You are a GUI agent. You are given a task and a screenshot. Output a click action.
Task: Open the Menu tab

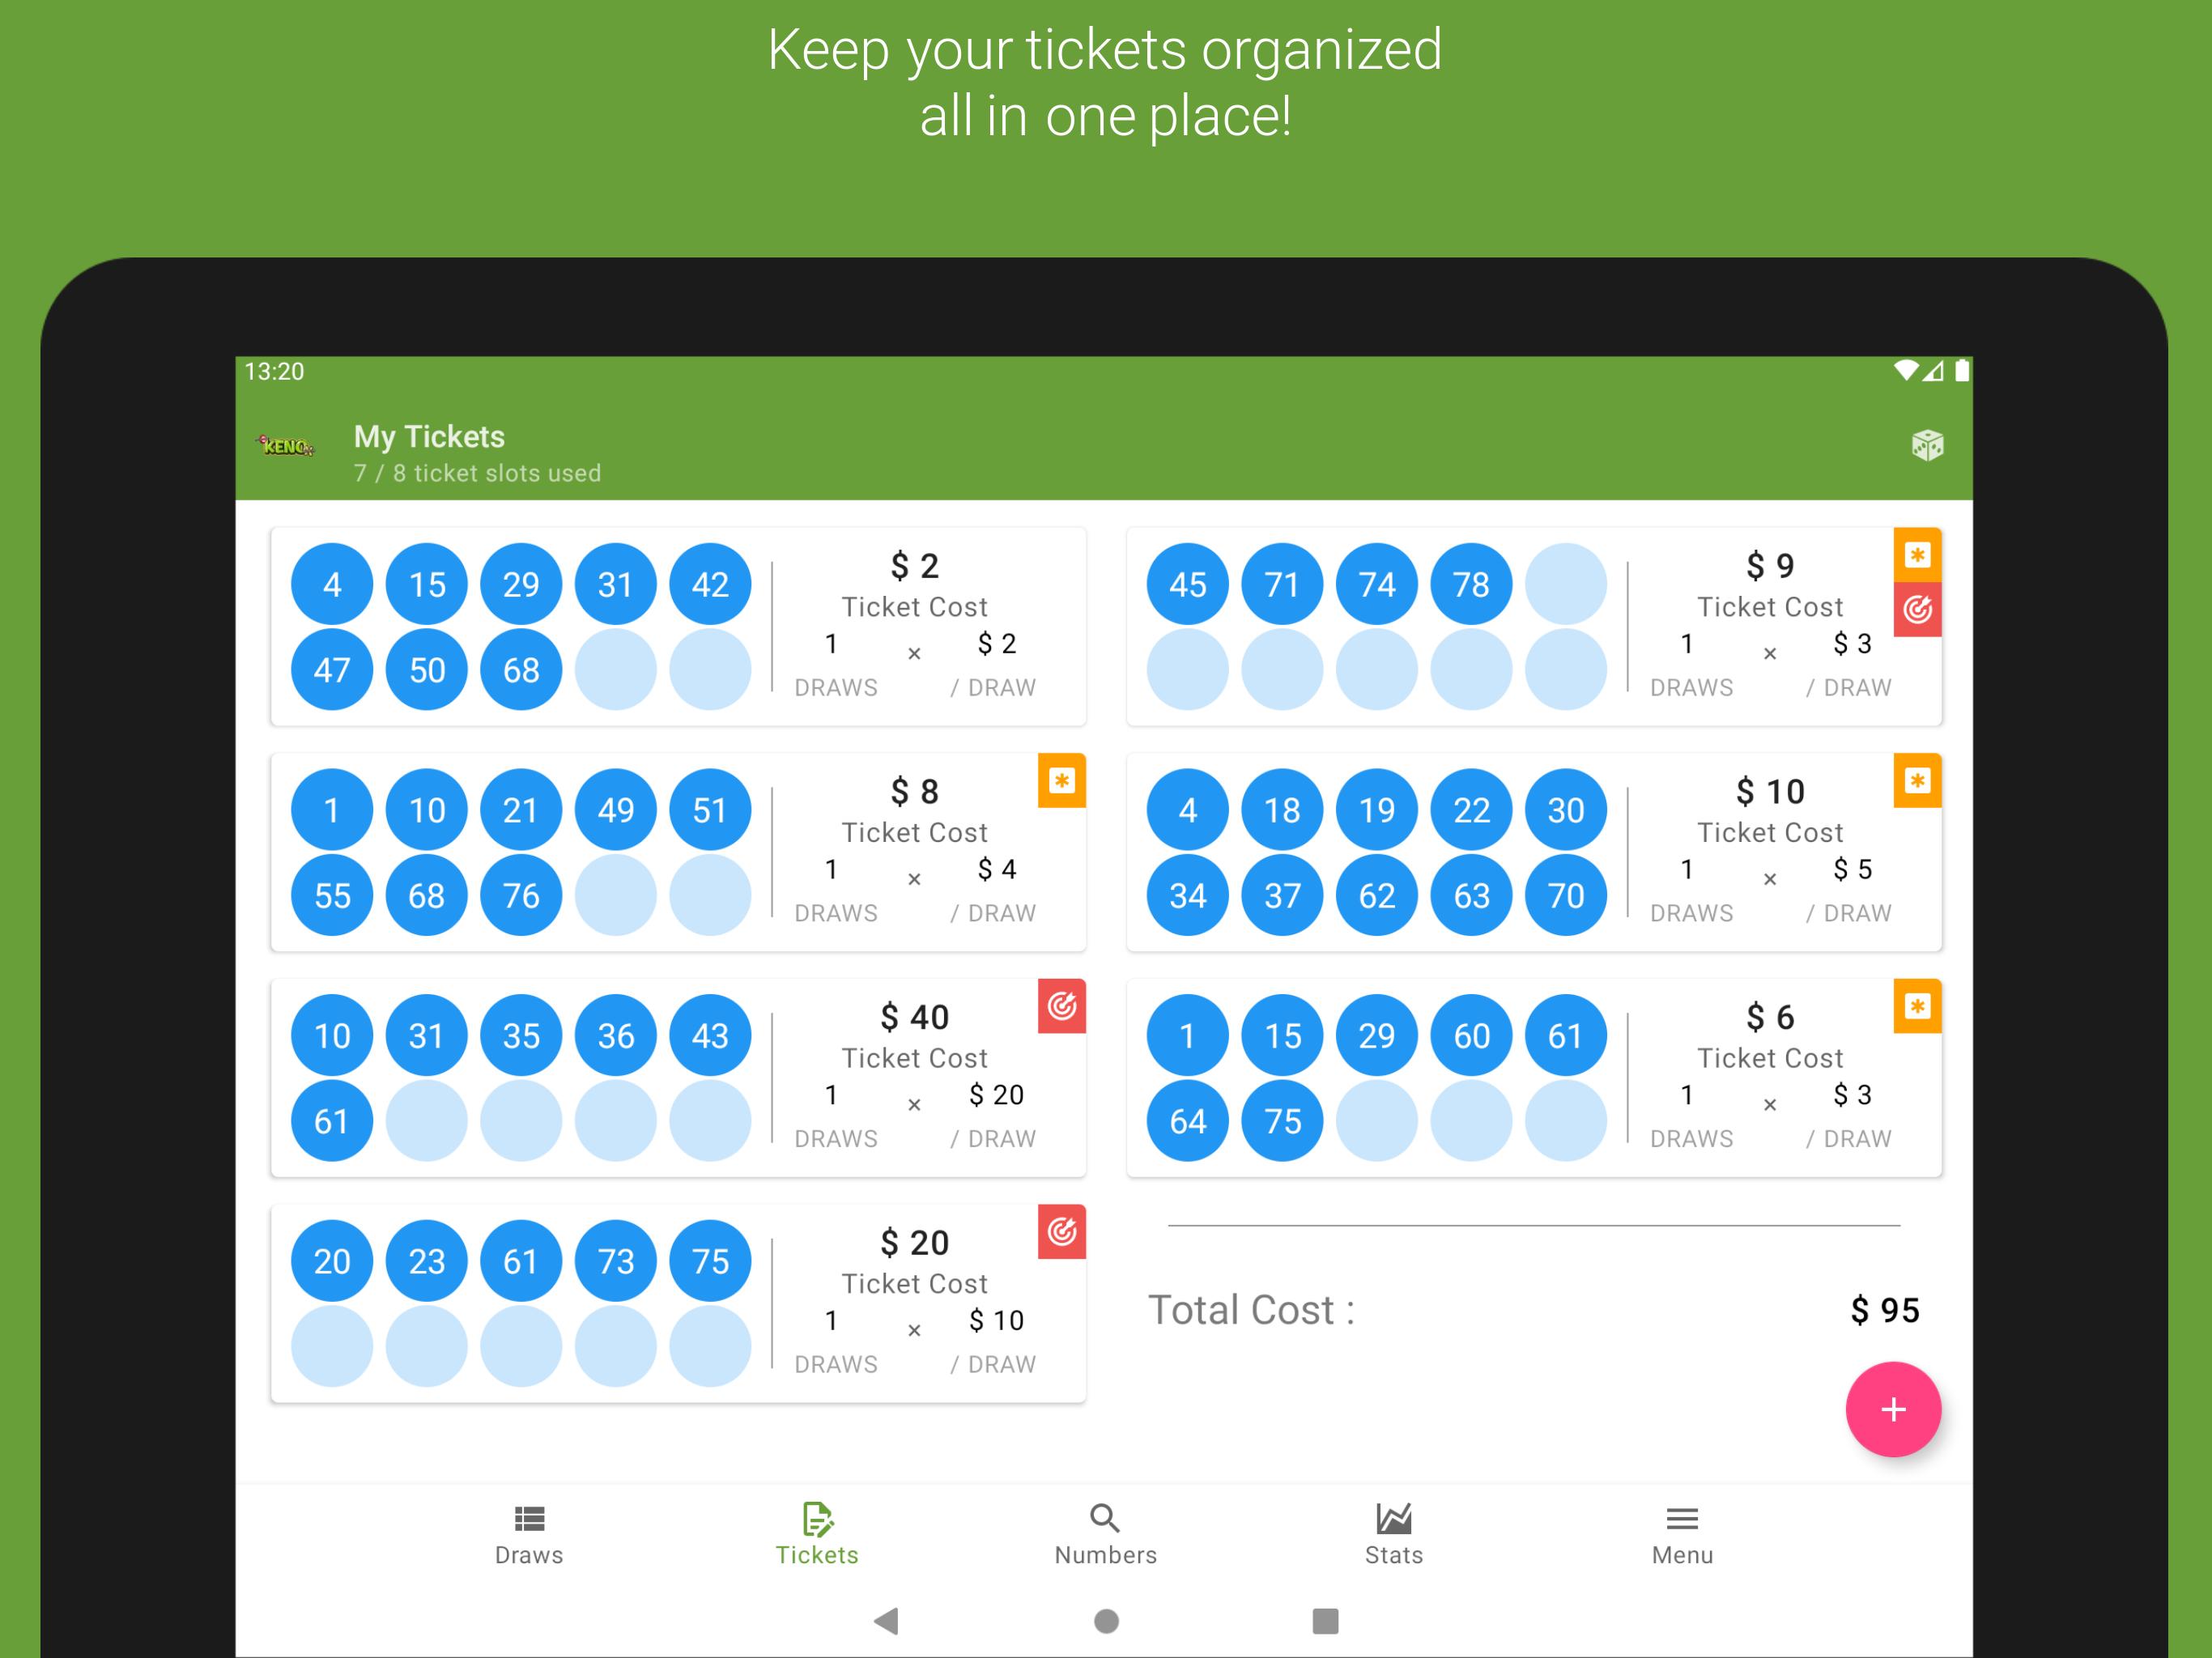tap(1681, 1534)
